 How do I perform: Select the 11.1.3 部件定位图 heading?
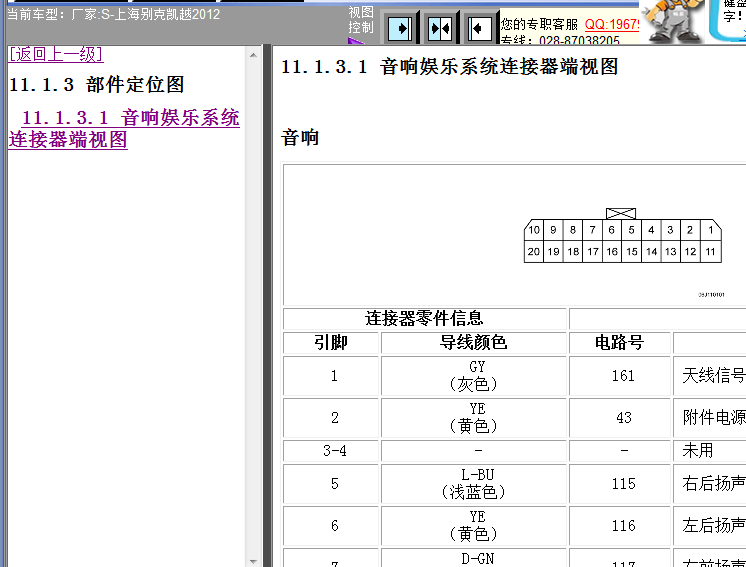[x=97, y=85]
